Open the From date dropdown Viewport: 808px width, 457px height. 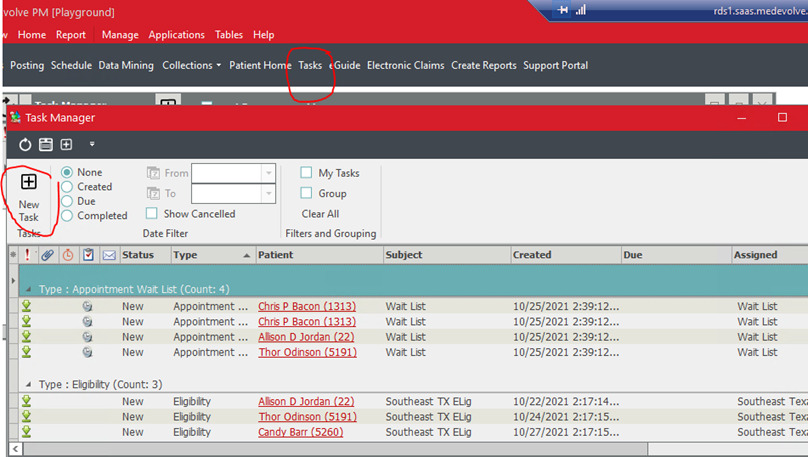coord(268,173)
